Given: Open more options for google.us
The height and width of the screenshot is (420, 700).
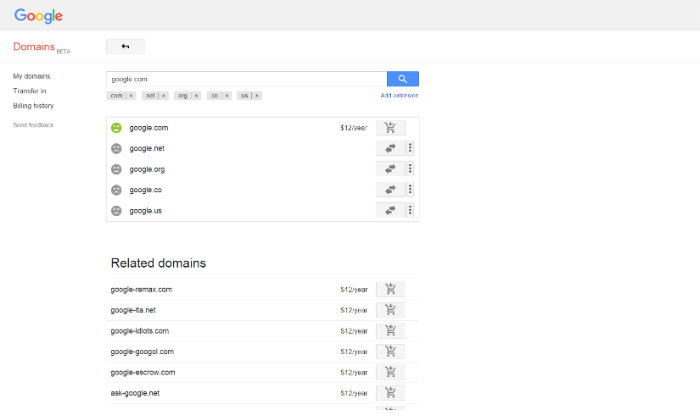Looking at the screenshot, I should tap(410, 210).
